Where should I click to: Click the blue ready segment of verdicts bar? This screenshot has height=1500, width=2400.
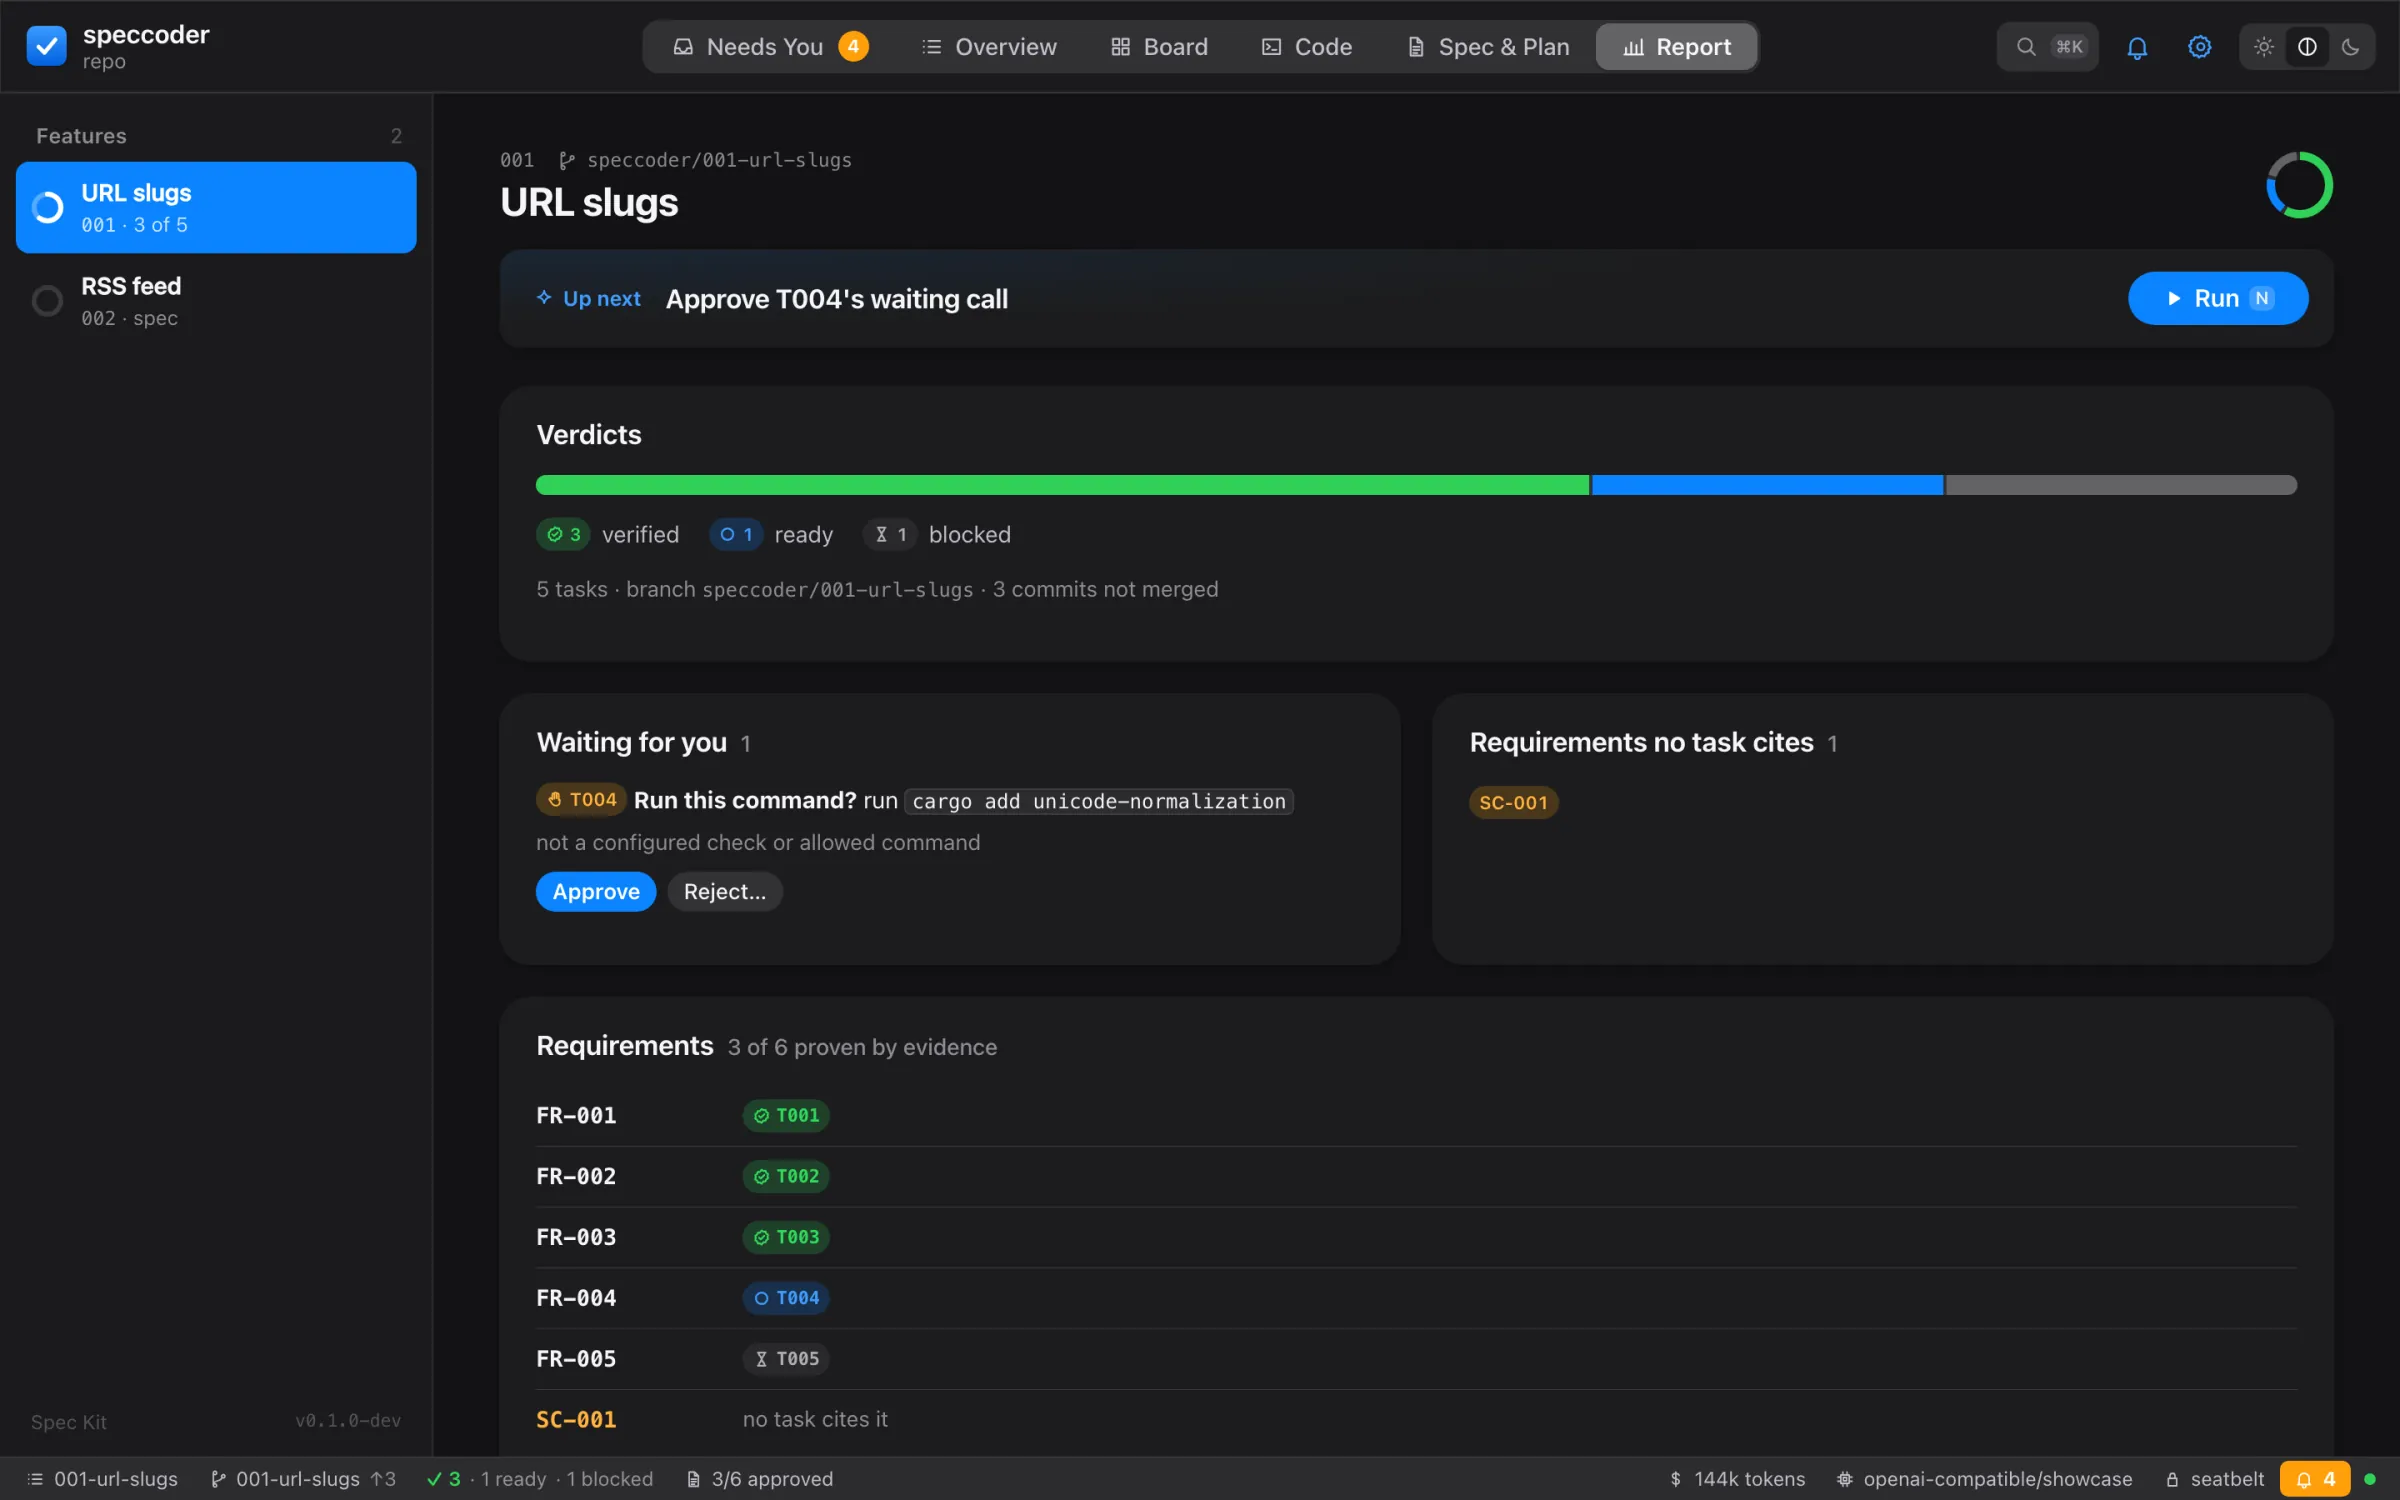pos(1767,485)
